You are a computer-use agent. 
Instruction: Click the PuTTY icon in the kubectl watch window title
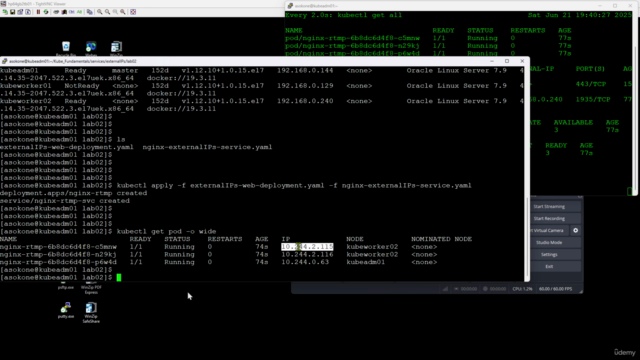coord(290,6)
